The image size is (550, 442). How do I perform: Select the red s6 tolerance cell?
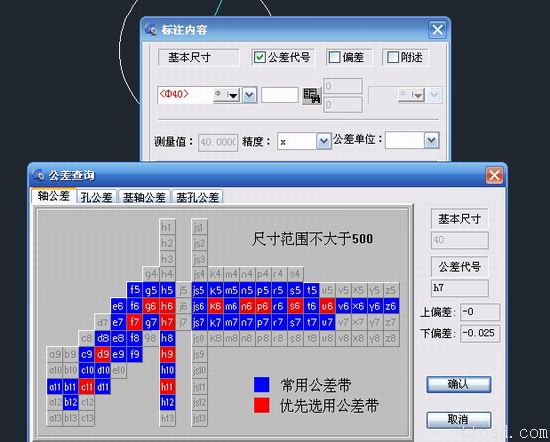(x=295, y=306)
